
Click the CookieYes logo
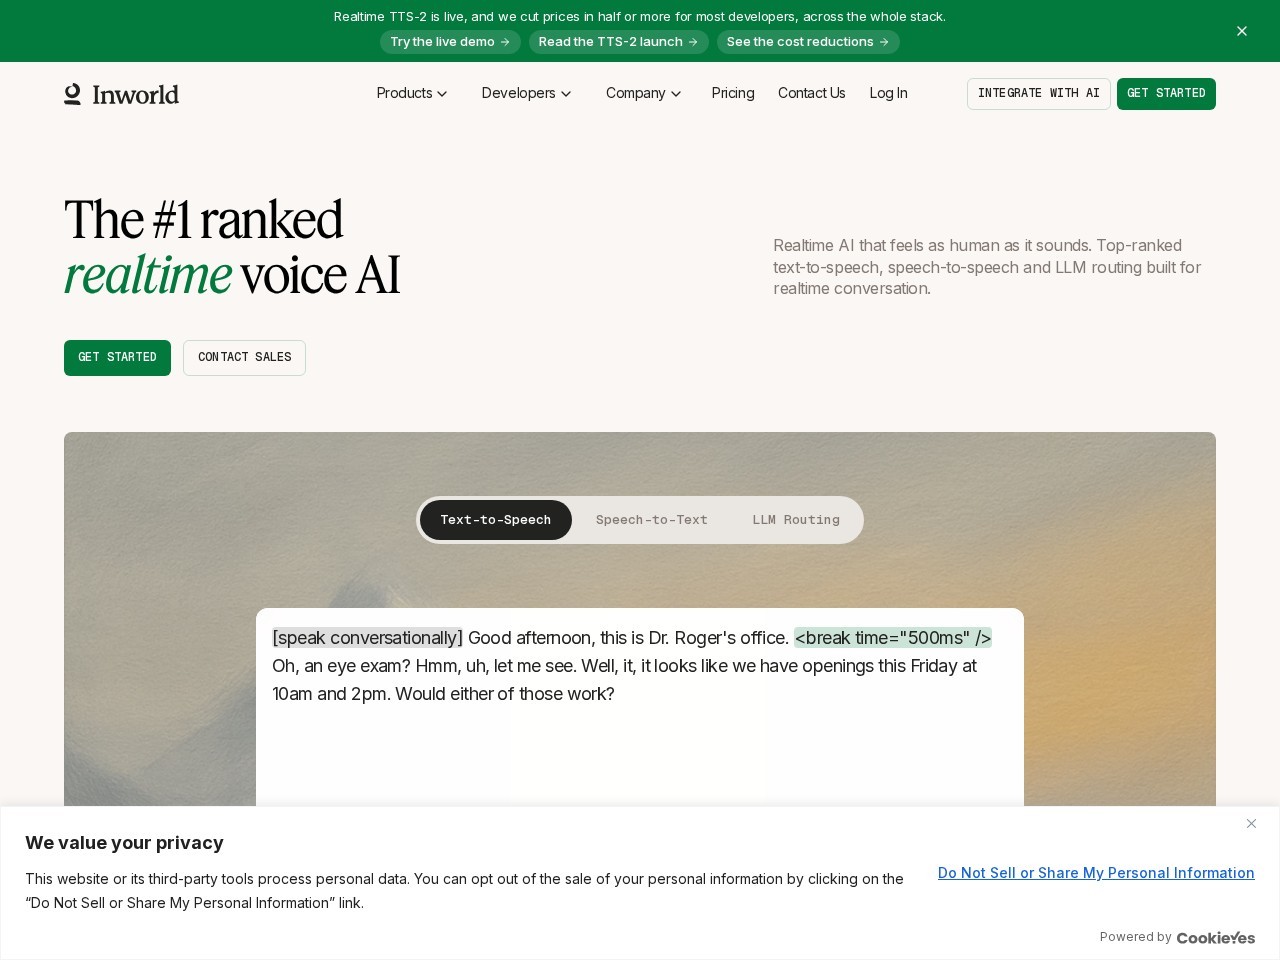(1216, 937)
